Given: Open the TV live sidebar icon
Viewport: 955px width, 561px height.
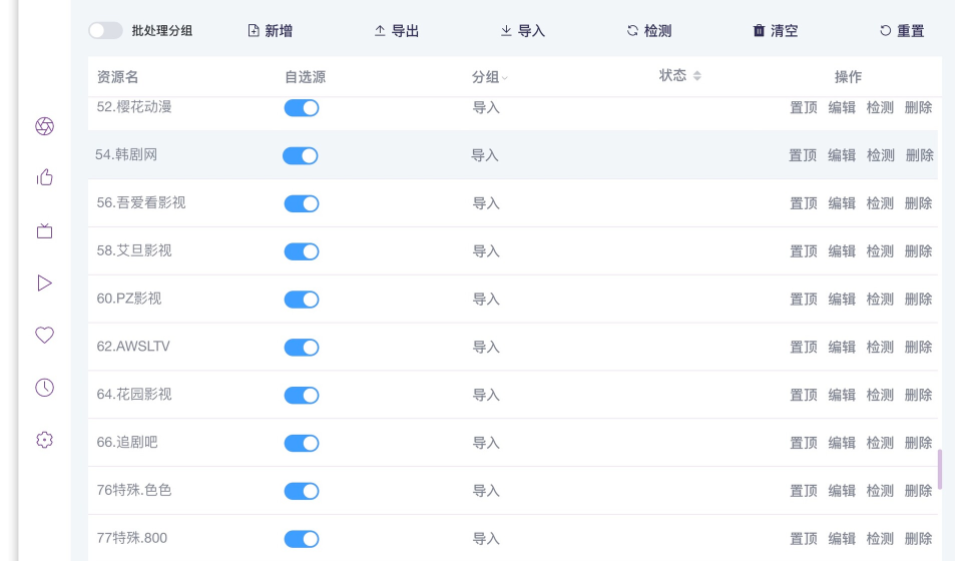Looking at the screenshot, I should (x=44, y=231).
